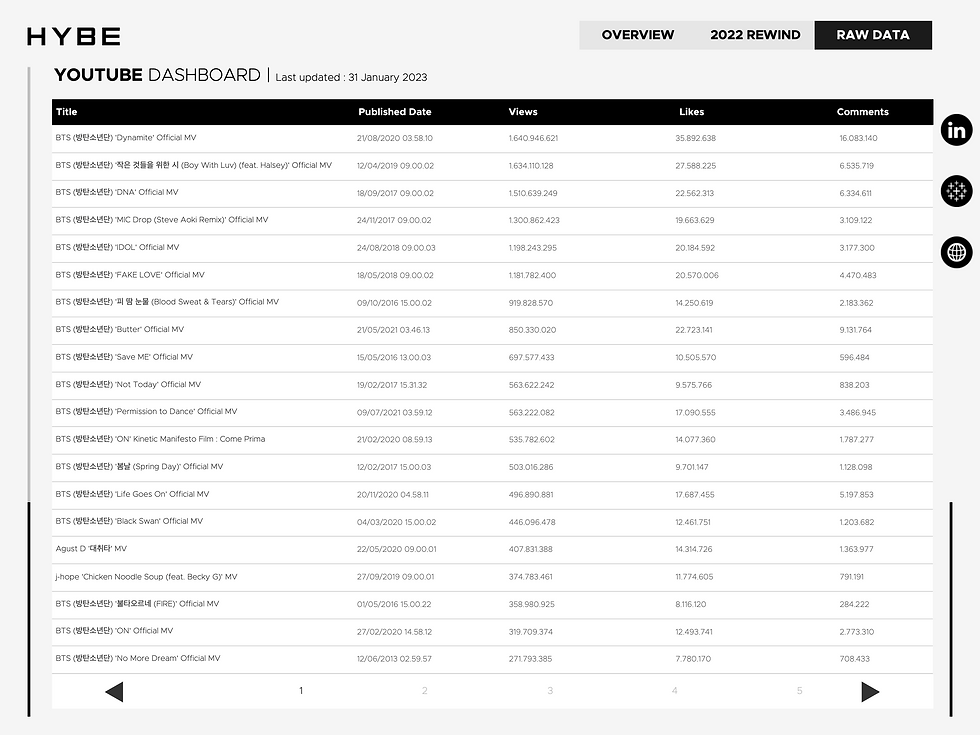The height and width of the screenshot is (735, 980).
Task: Open the website globe icon
Action: coord(956,252)
